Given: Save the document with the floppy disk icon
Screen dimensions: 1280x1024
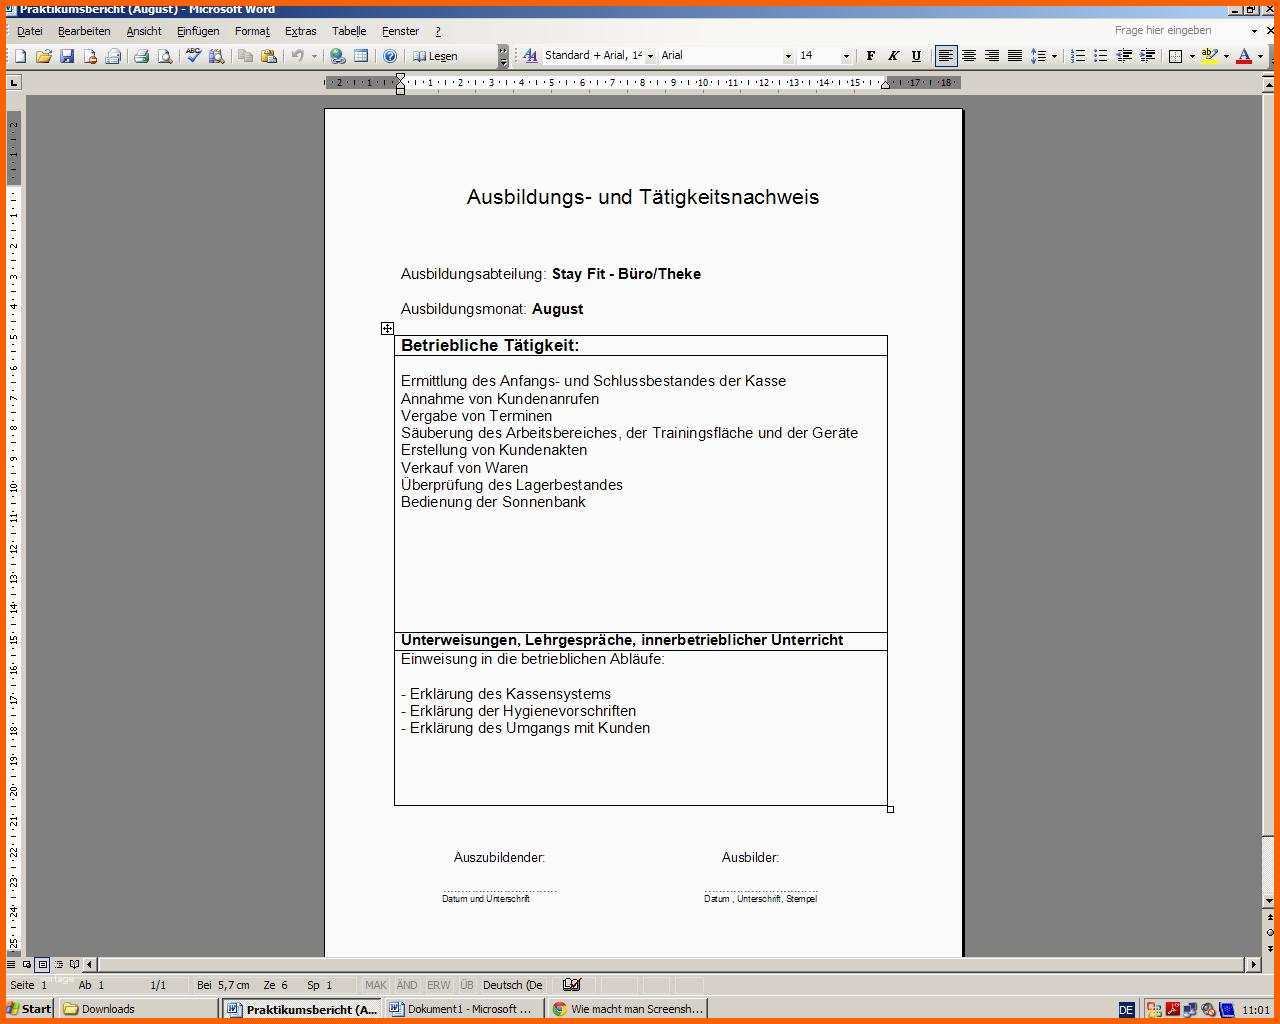Looking at the screenshot, I should (x=67, y=56).
